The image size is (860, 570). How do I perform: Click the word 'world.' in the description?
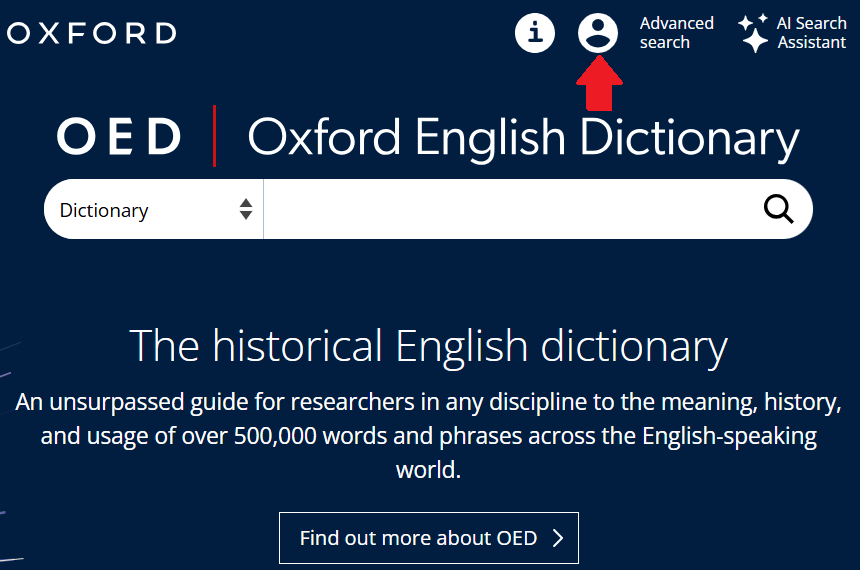(x=428, y=470)
